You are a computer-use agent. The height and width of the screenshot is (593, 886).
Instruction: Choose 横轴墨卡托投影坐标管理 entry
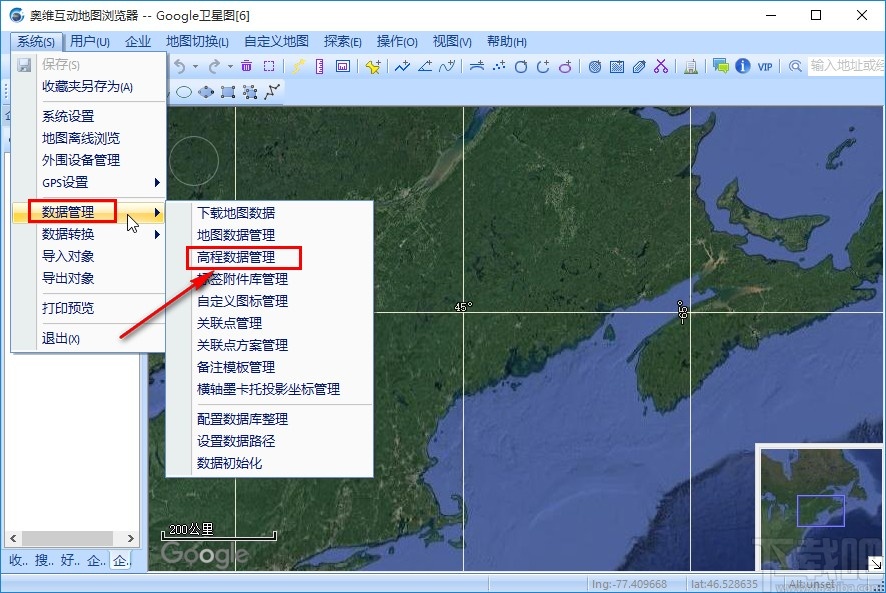coord(270,389)
